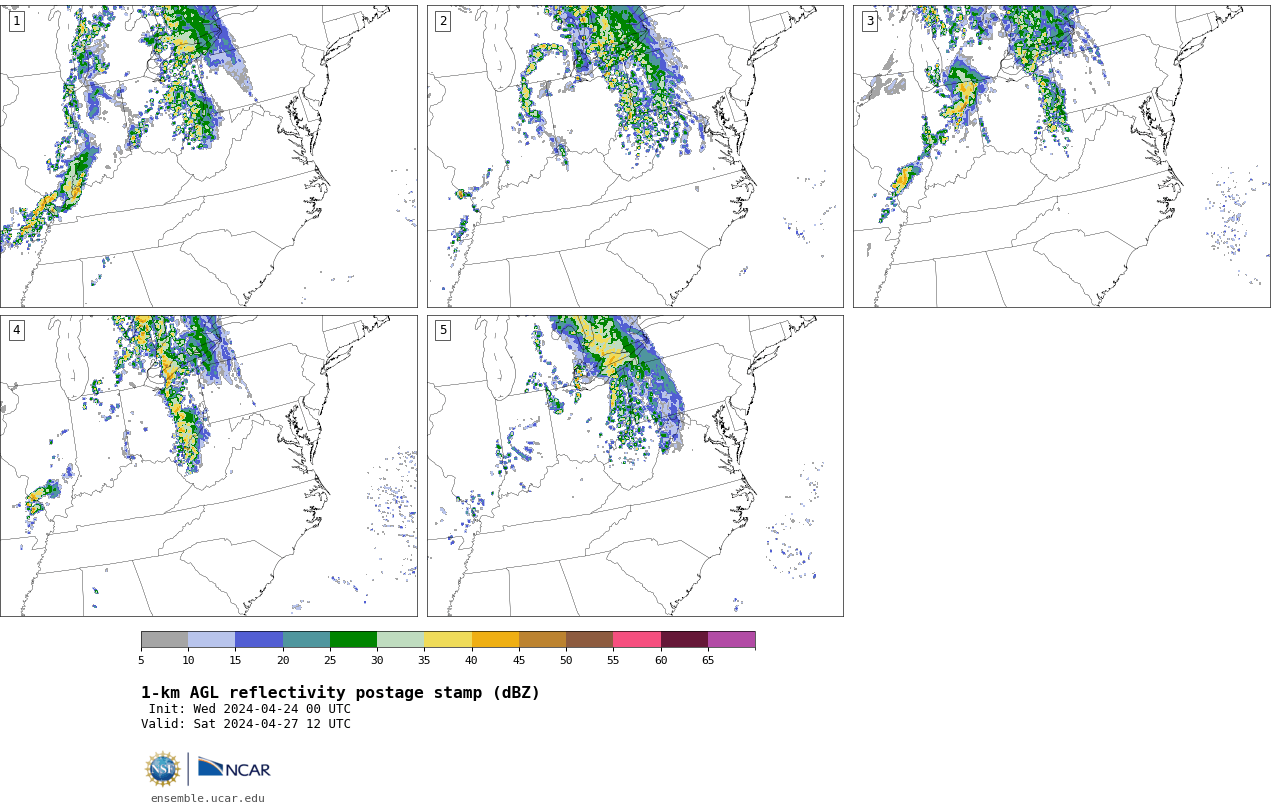1280x809 pixels.
Task: Click the number 2 panel label
Action: click(x=443, y=21)
